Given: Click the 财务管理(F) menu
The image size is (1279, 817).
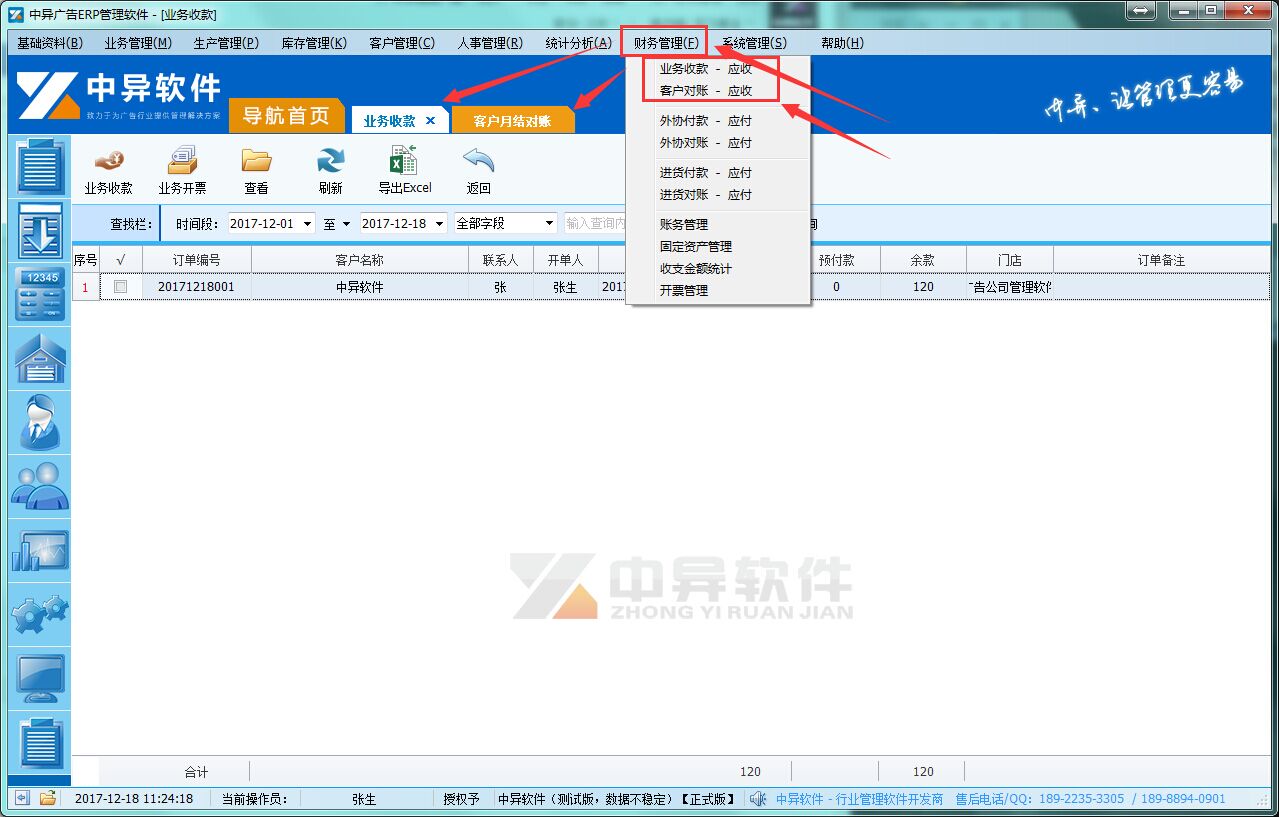Looking at the screenshot, I should (666, 43).
